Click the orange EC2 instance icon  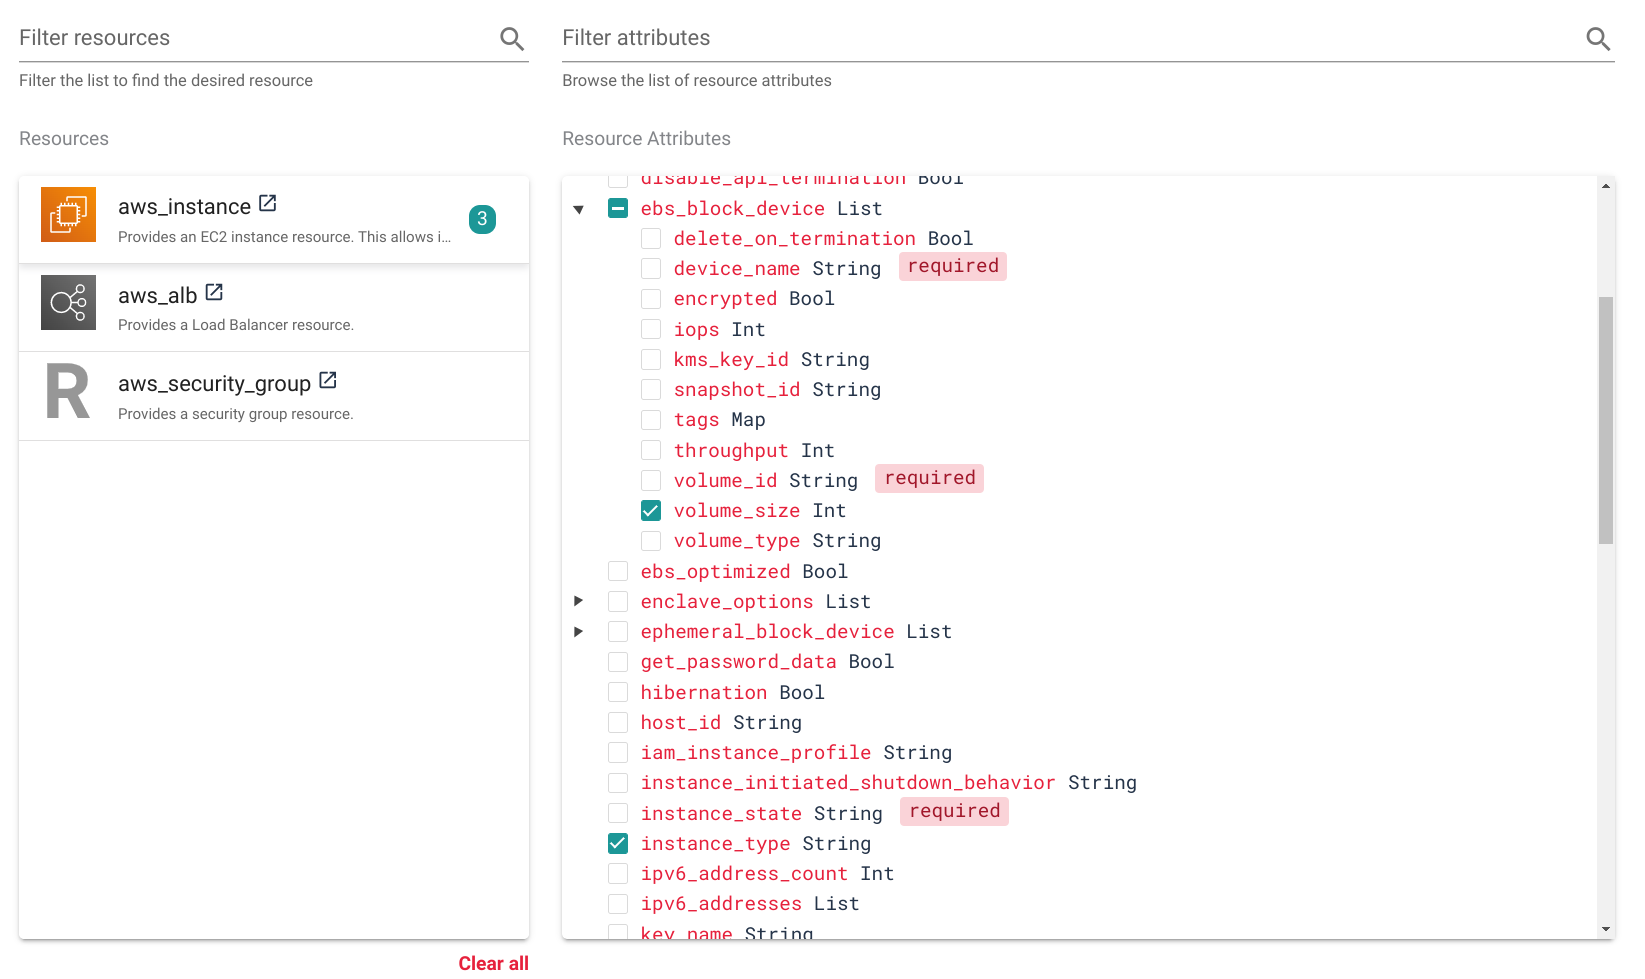68,215
